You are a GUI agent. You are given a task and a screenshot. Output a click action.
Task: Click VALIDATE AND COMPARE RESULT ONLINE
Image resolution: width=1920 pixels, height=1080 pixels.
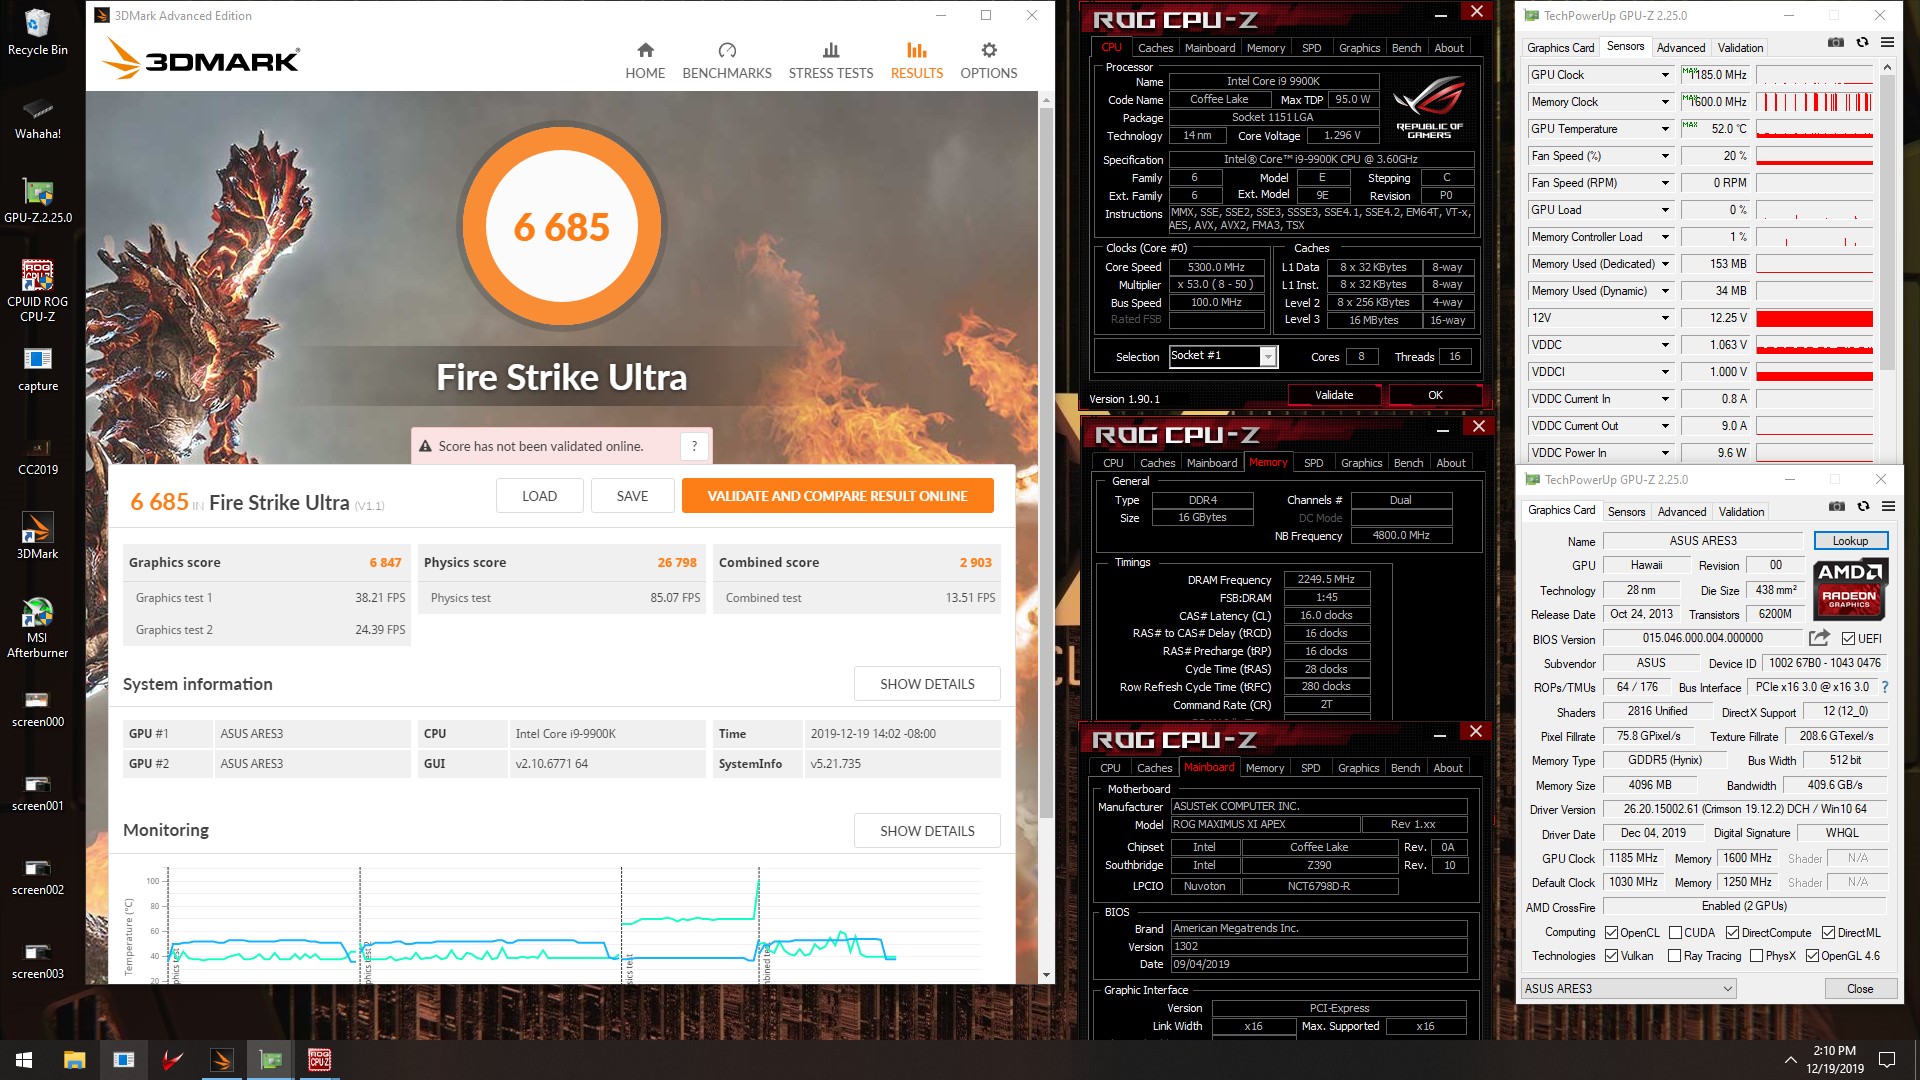pos(837,496)
